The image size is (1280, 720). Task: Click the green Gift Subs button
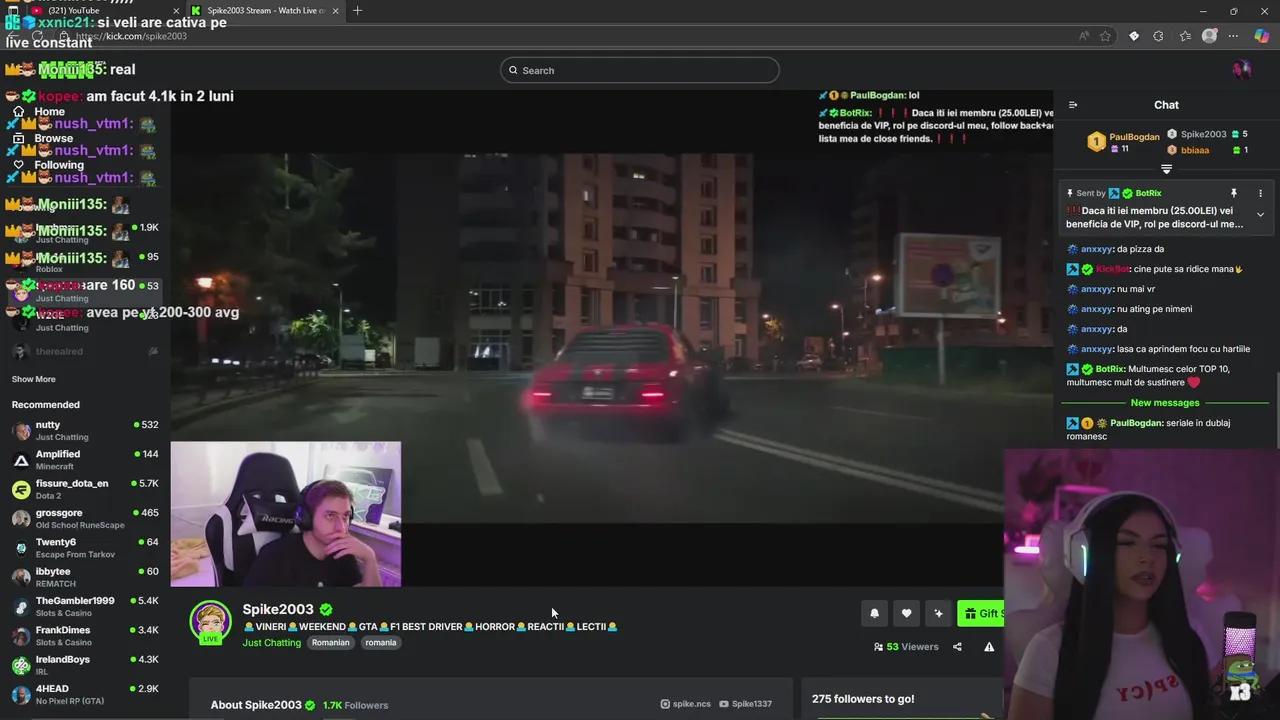(981, 614)
